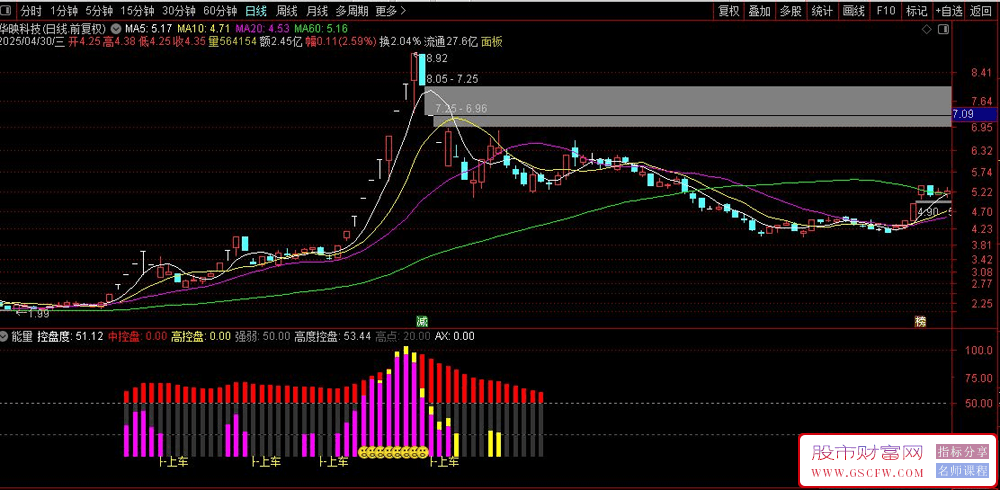
Task: Click the first yellow smiley signal icon
Action: [x=365, y=453]
